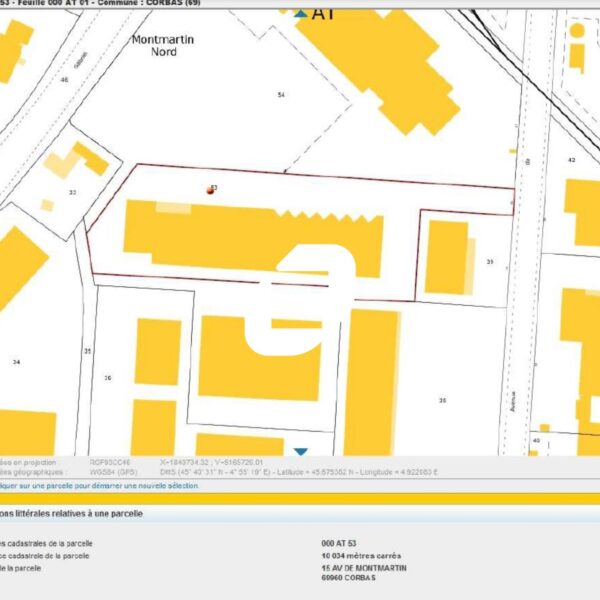Click the X/Y projection coordinates readout
Viewport: 600px width, 600px height.
pyautogui.click(x=211, y=463)
